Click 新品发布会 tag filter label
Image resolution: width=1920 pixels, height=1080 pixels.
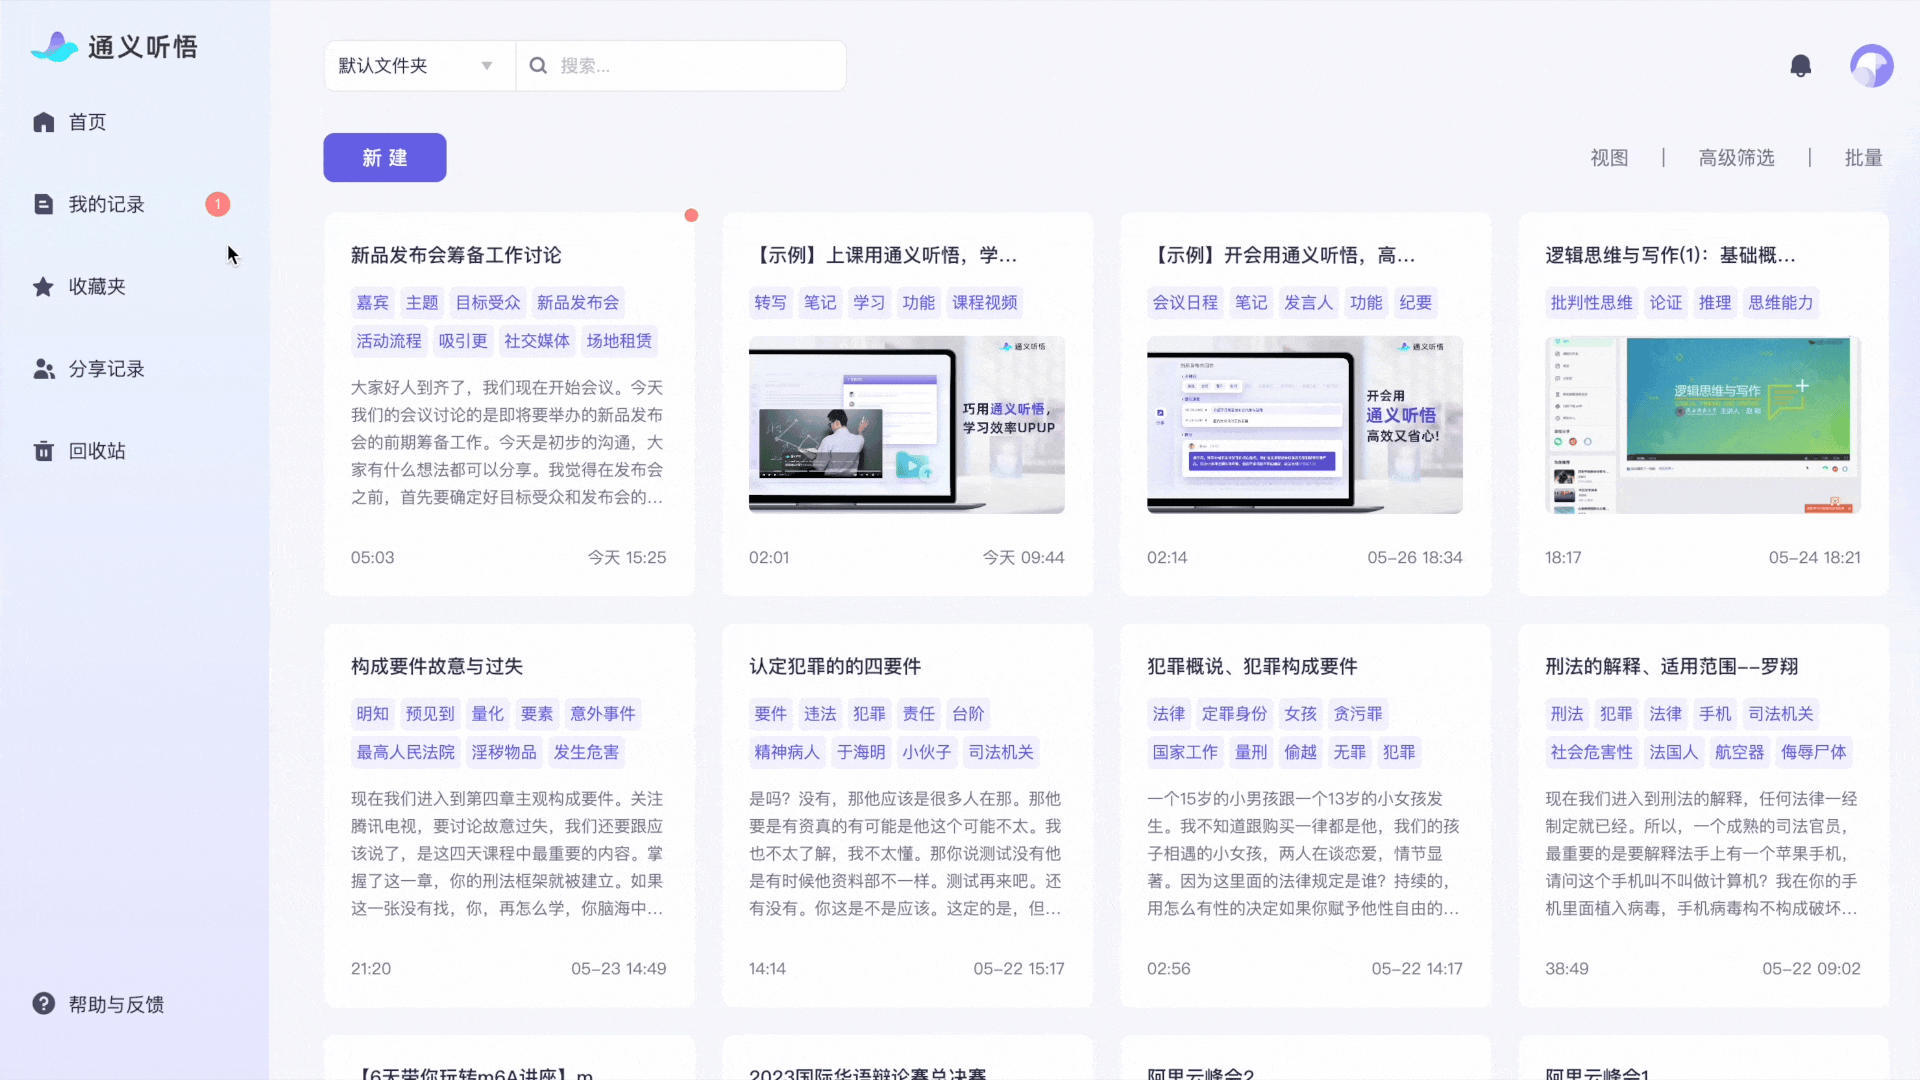pyautogui.click(x=578, y=302)
